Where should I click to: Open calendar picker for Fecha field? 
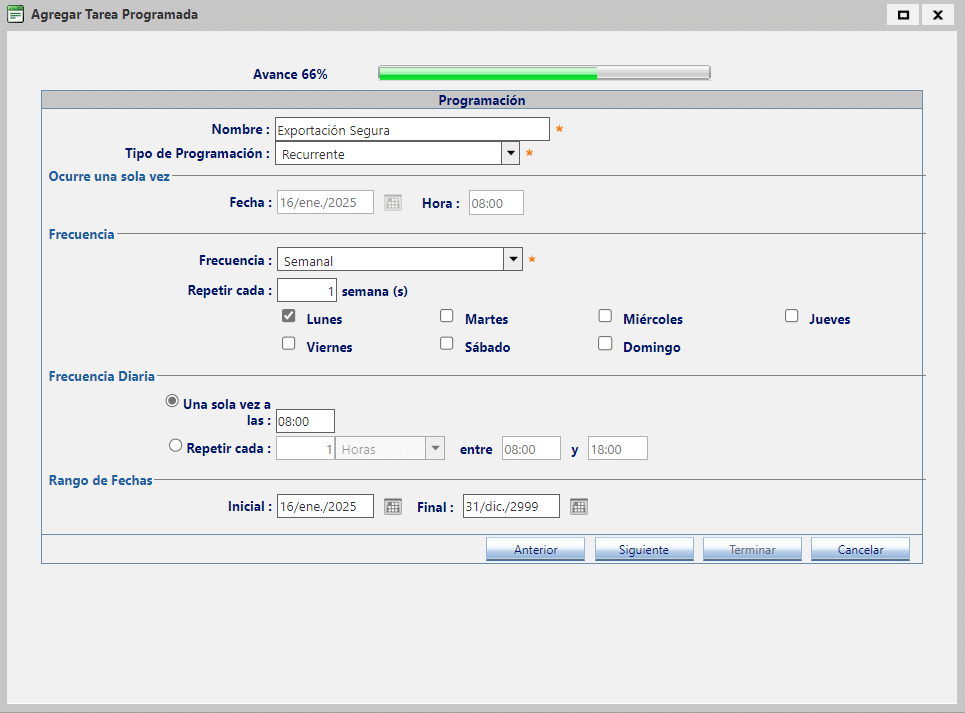tap(393, 202)
